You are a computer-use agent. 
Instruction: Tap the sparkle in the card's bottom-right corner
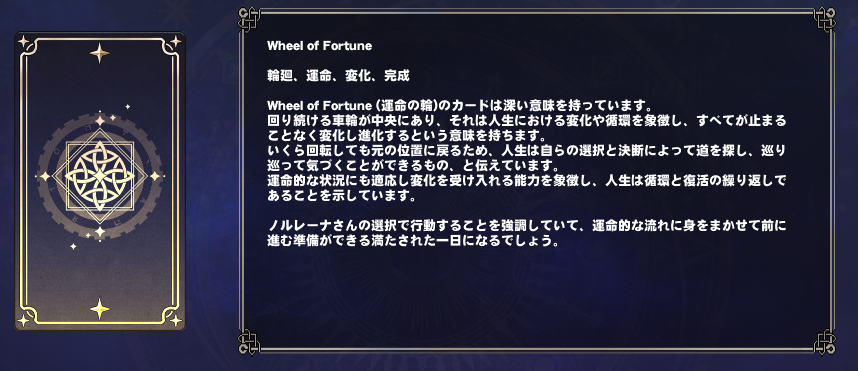[175, 321]
